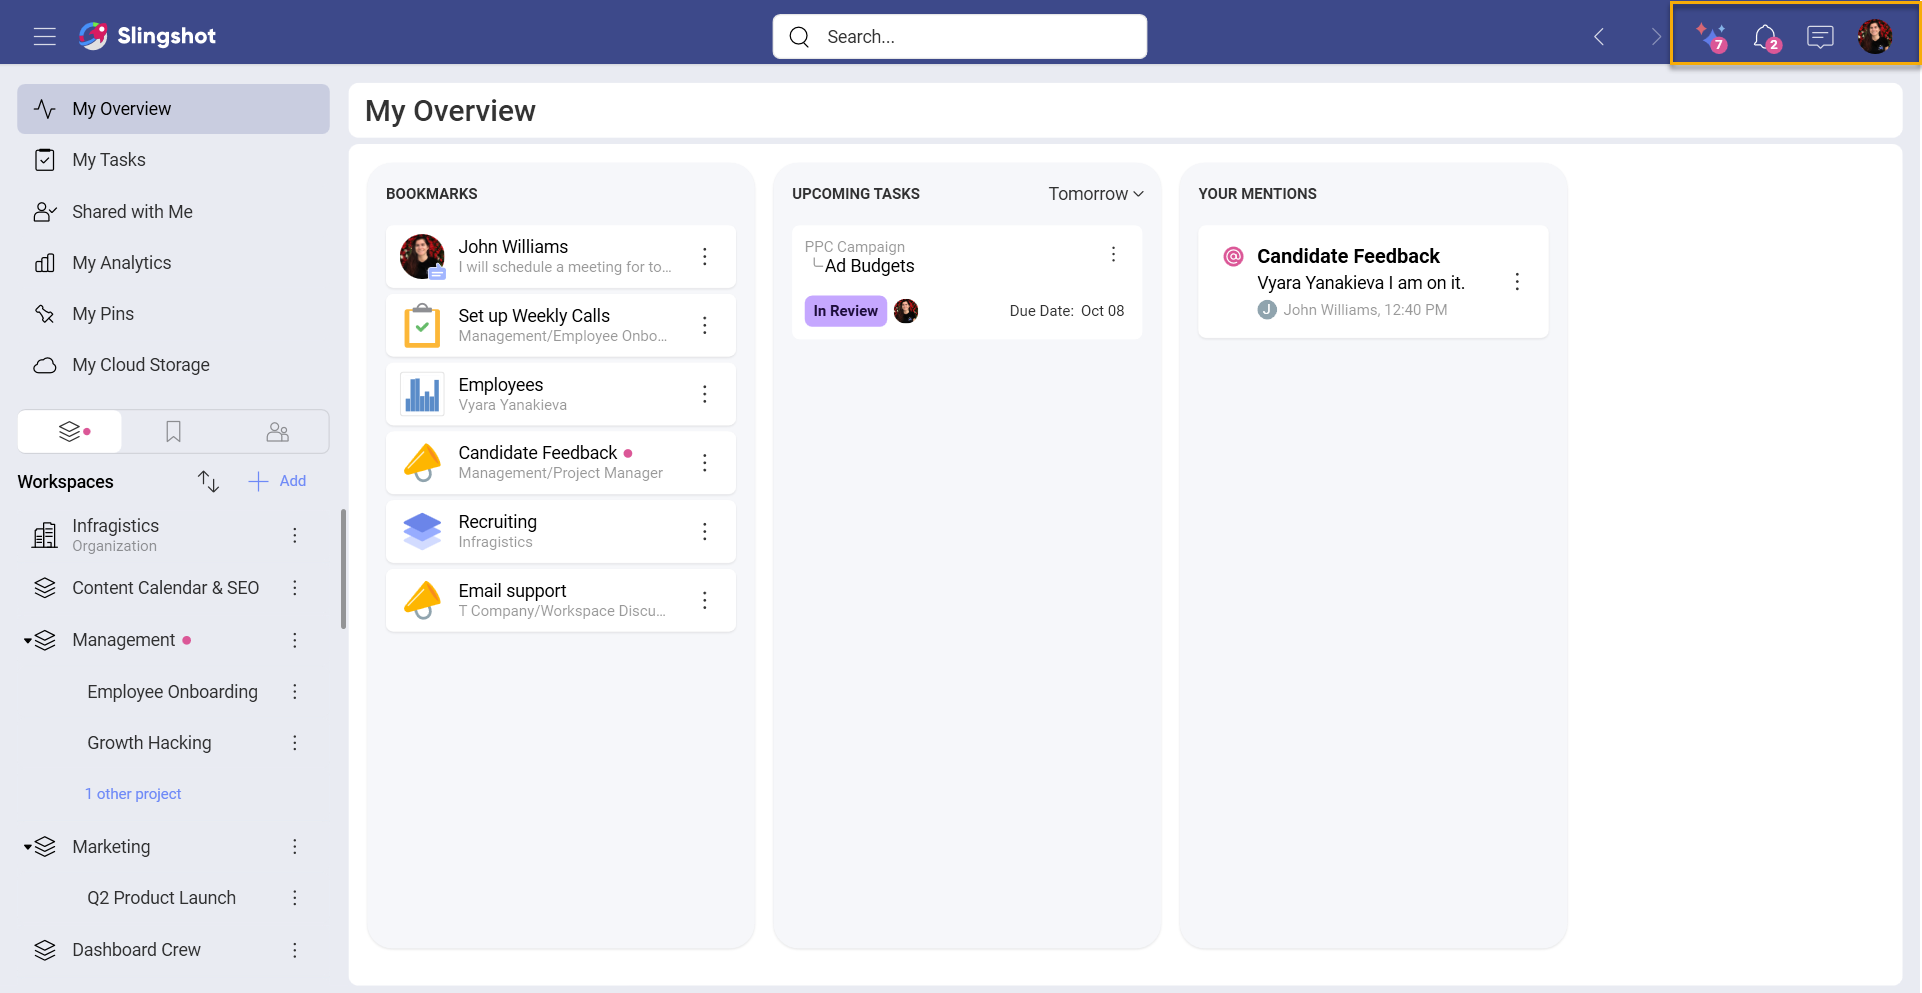Open options for Employees bookmark
This screenshot has width=1922, height=993.
coord(705,394)
